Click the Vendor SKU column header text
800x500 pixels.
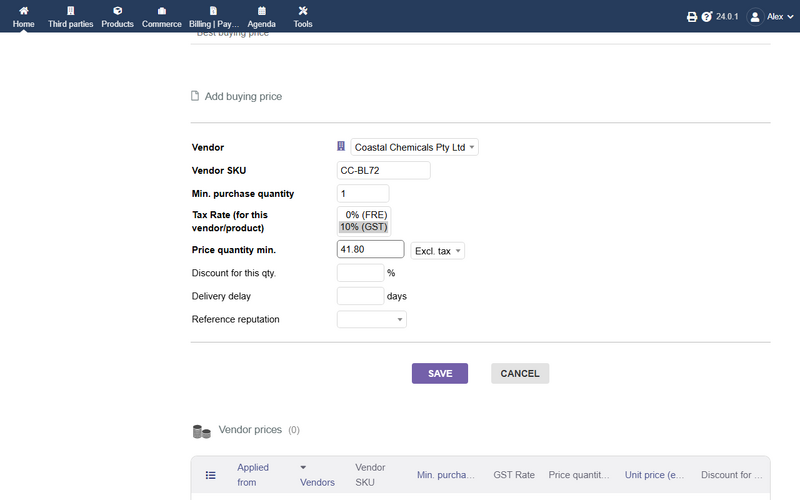pyautogui.click(x=370, y=475)
